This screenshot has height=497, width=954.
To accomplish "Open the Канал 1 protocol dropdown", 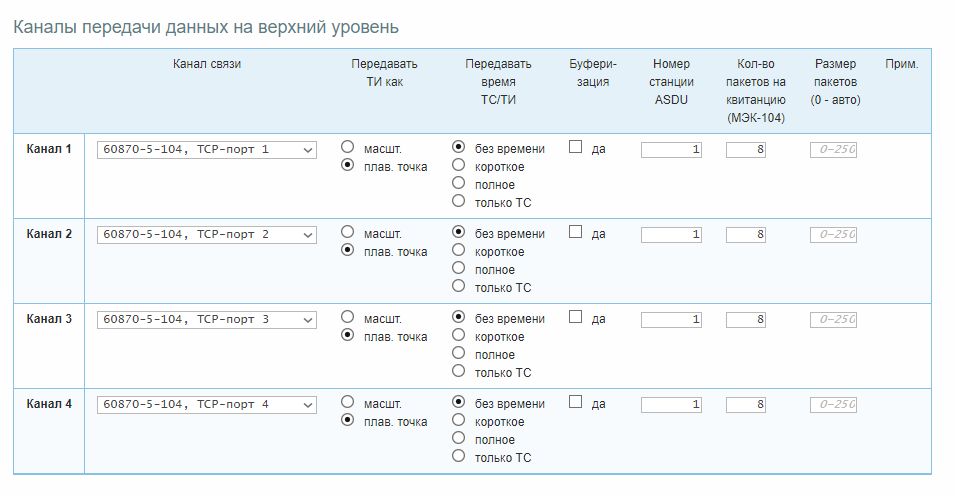I will point(207,150).
